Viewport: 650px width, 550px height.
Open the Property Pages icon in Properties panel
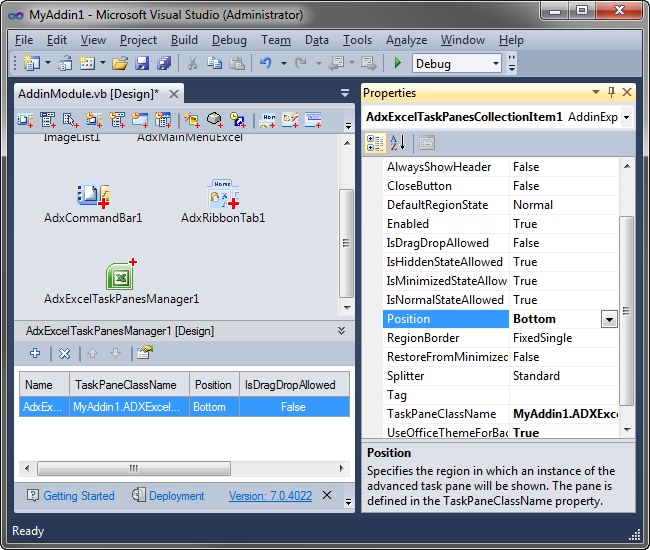[x=427, y=143]
